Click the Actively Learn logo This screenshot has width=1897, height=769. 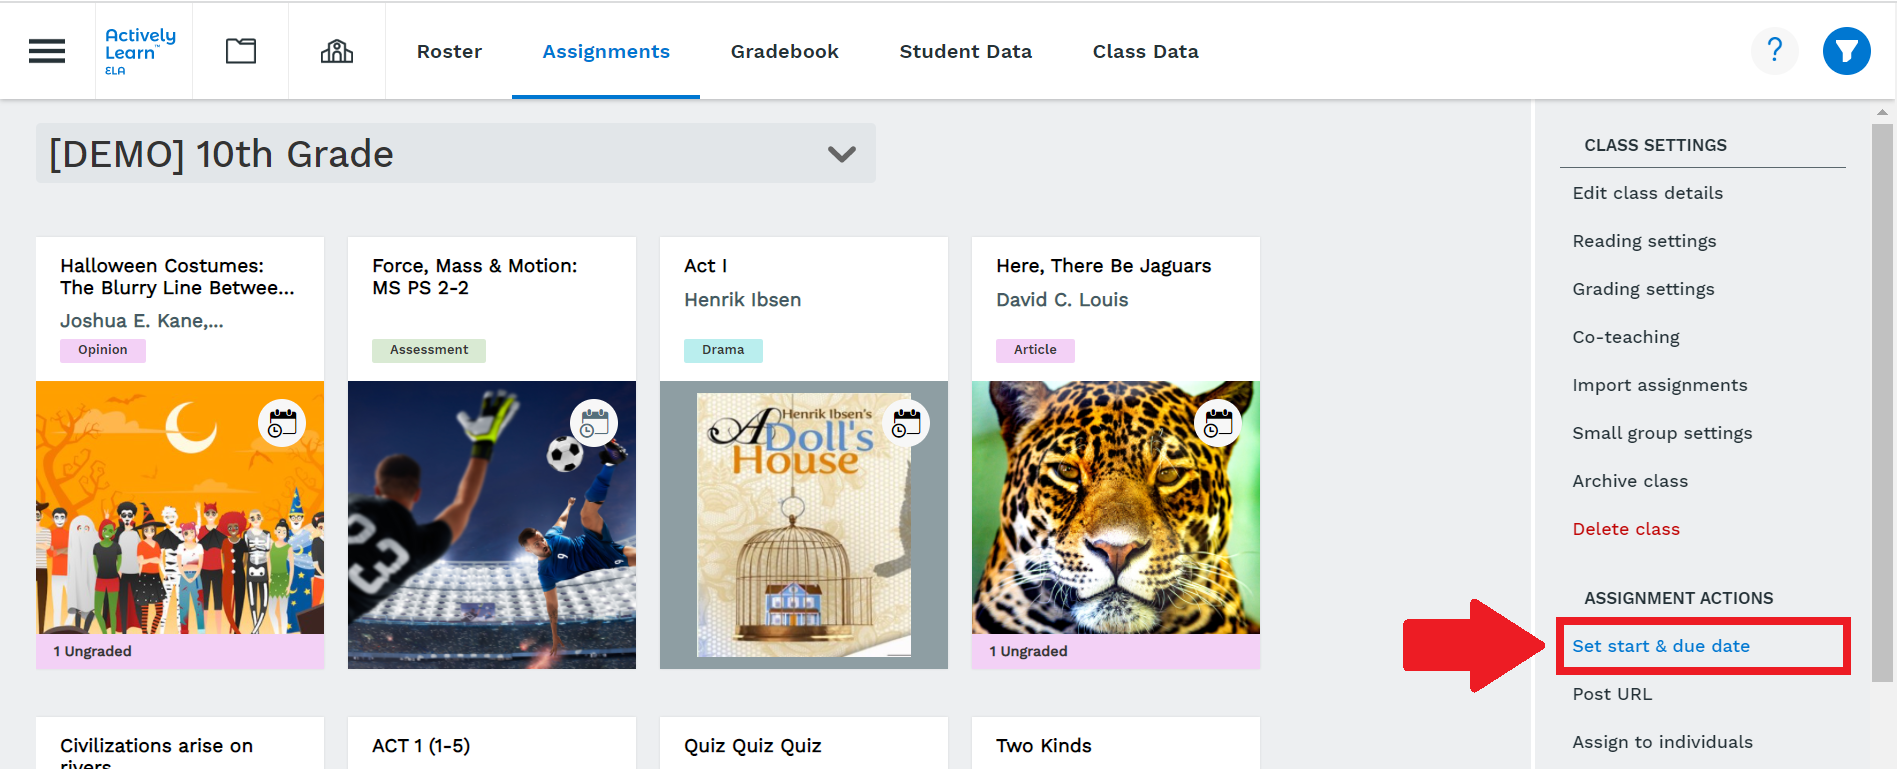click(141, 50)
